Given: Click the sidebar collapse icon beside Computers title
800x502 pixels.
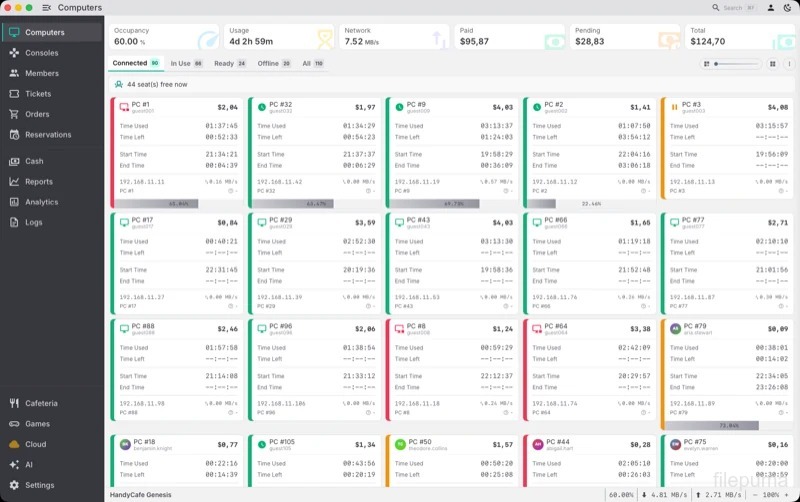Looking at the screenshot, I should click(x=46, y=8).
